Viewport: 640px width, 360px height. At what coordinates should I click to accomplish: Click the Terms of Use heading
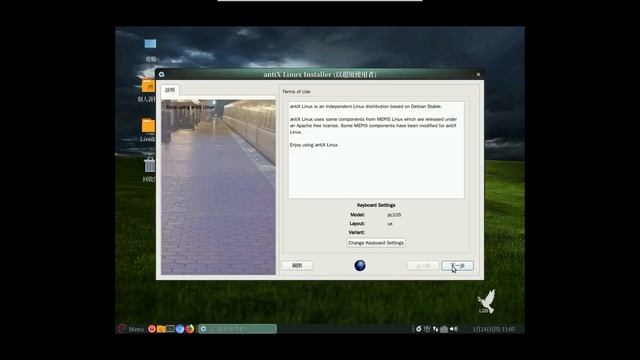(x=296, y=91)
